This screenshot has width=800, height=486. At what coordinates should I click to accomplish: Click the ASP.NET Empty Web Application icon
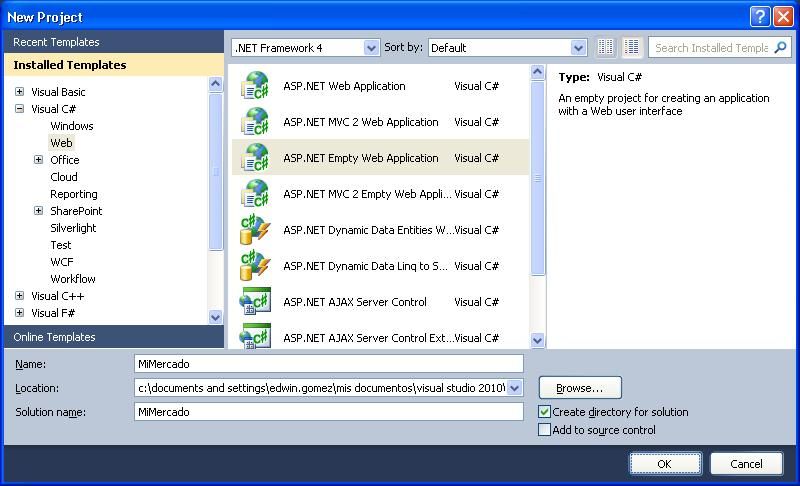pos(255,158)
